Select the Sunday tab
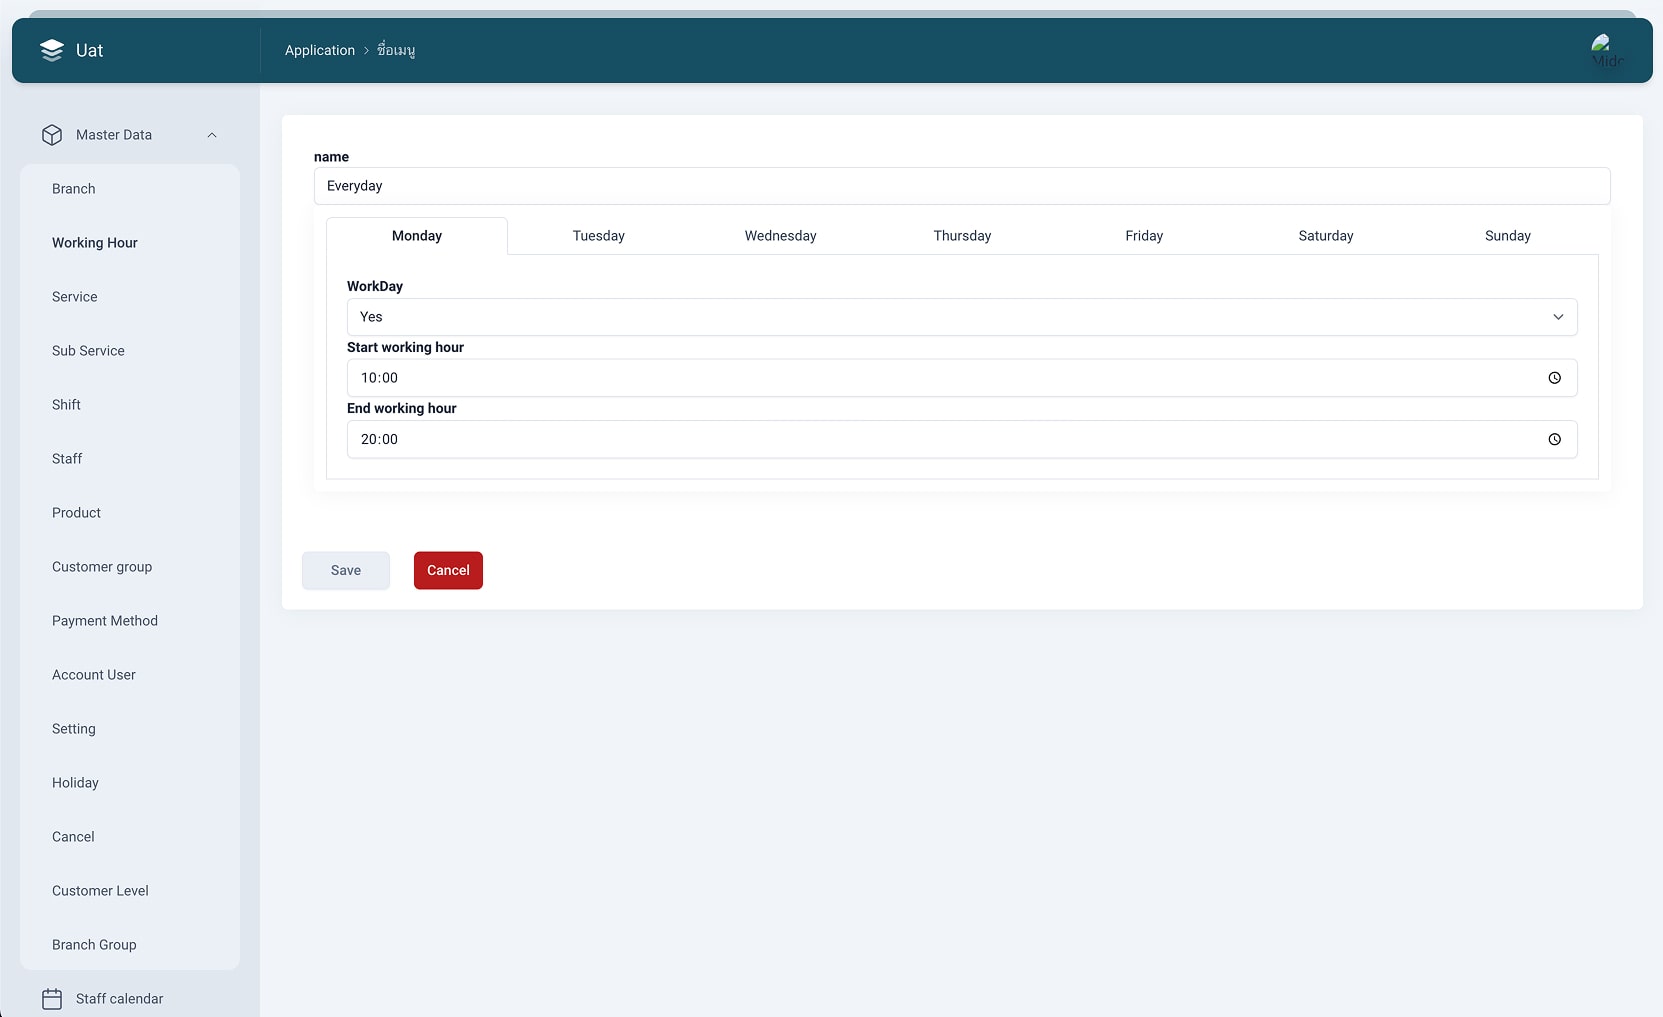Screen dimensions: 1663x1017 tap(1507, 236)
